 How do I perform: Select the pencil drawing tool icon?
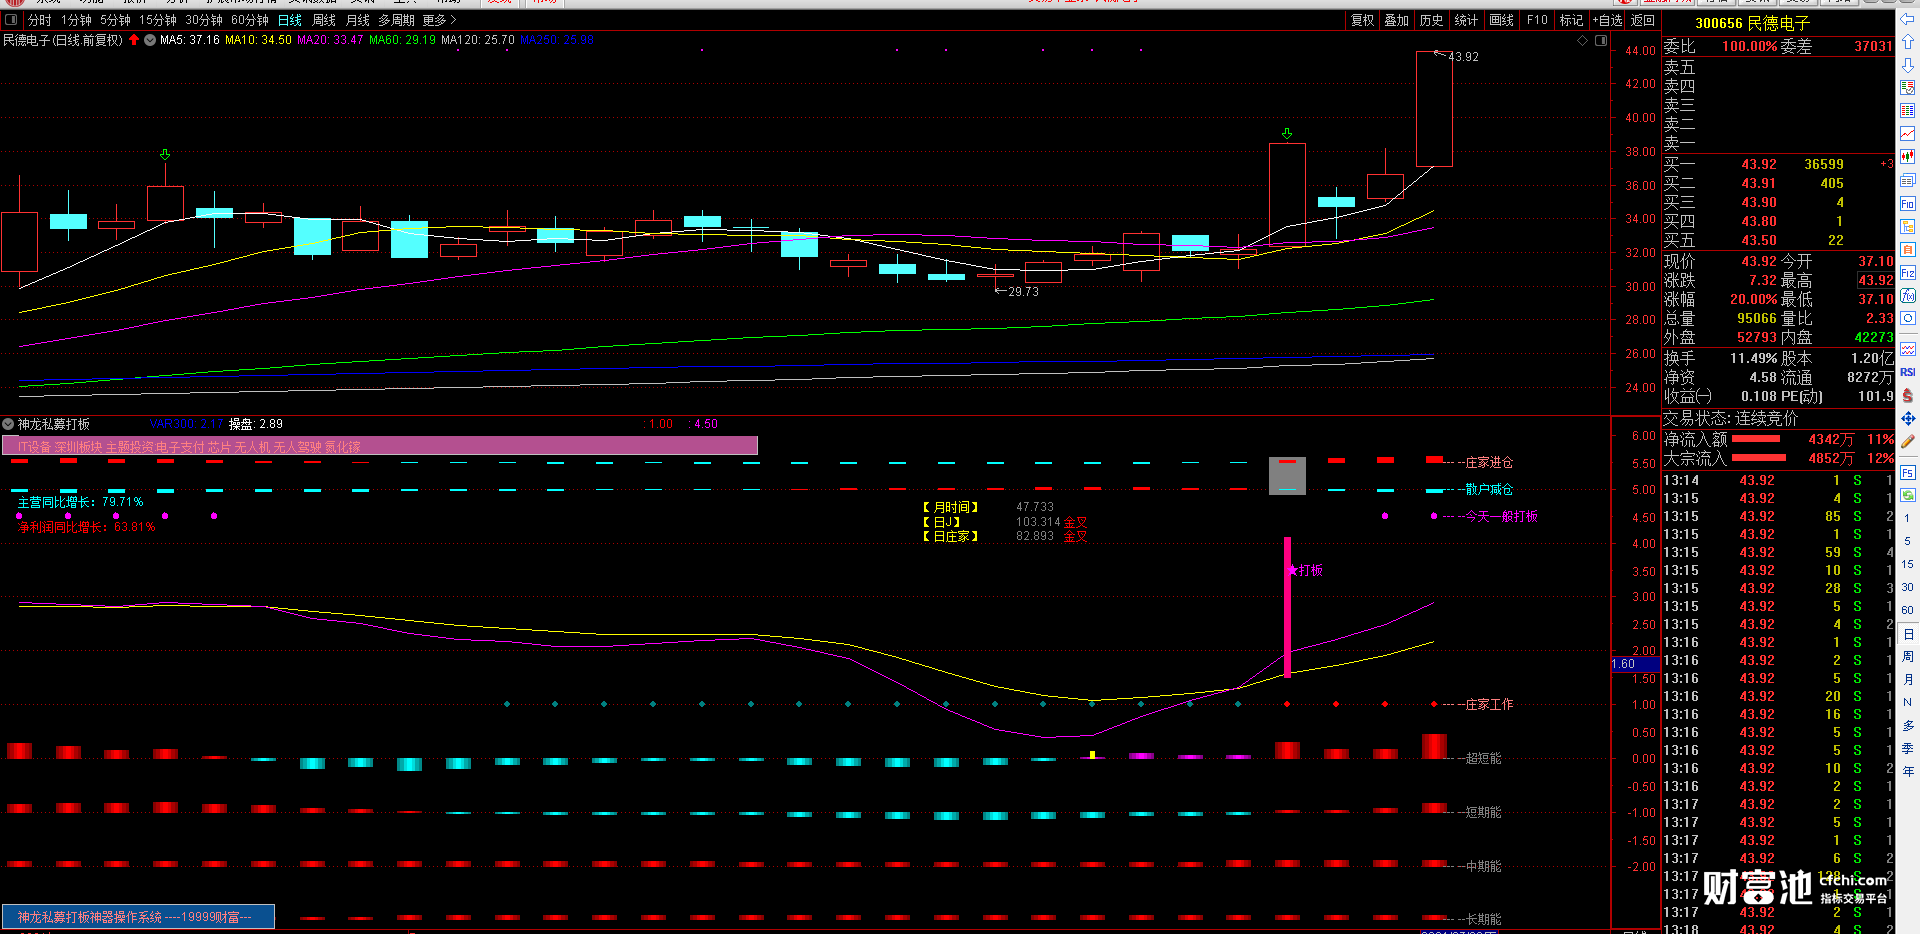(x=1907, y=442)
